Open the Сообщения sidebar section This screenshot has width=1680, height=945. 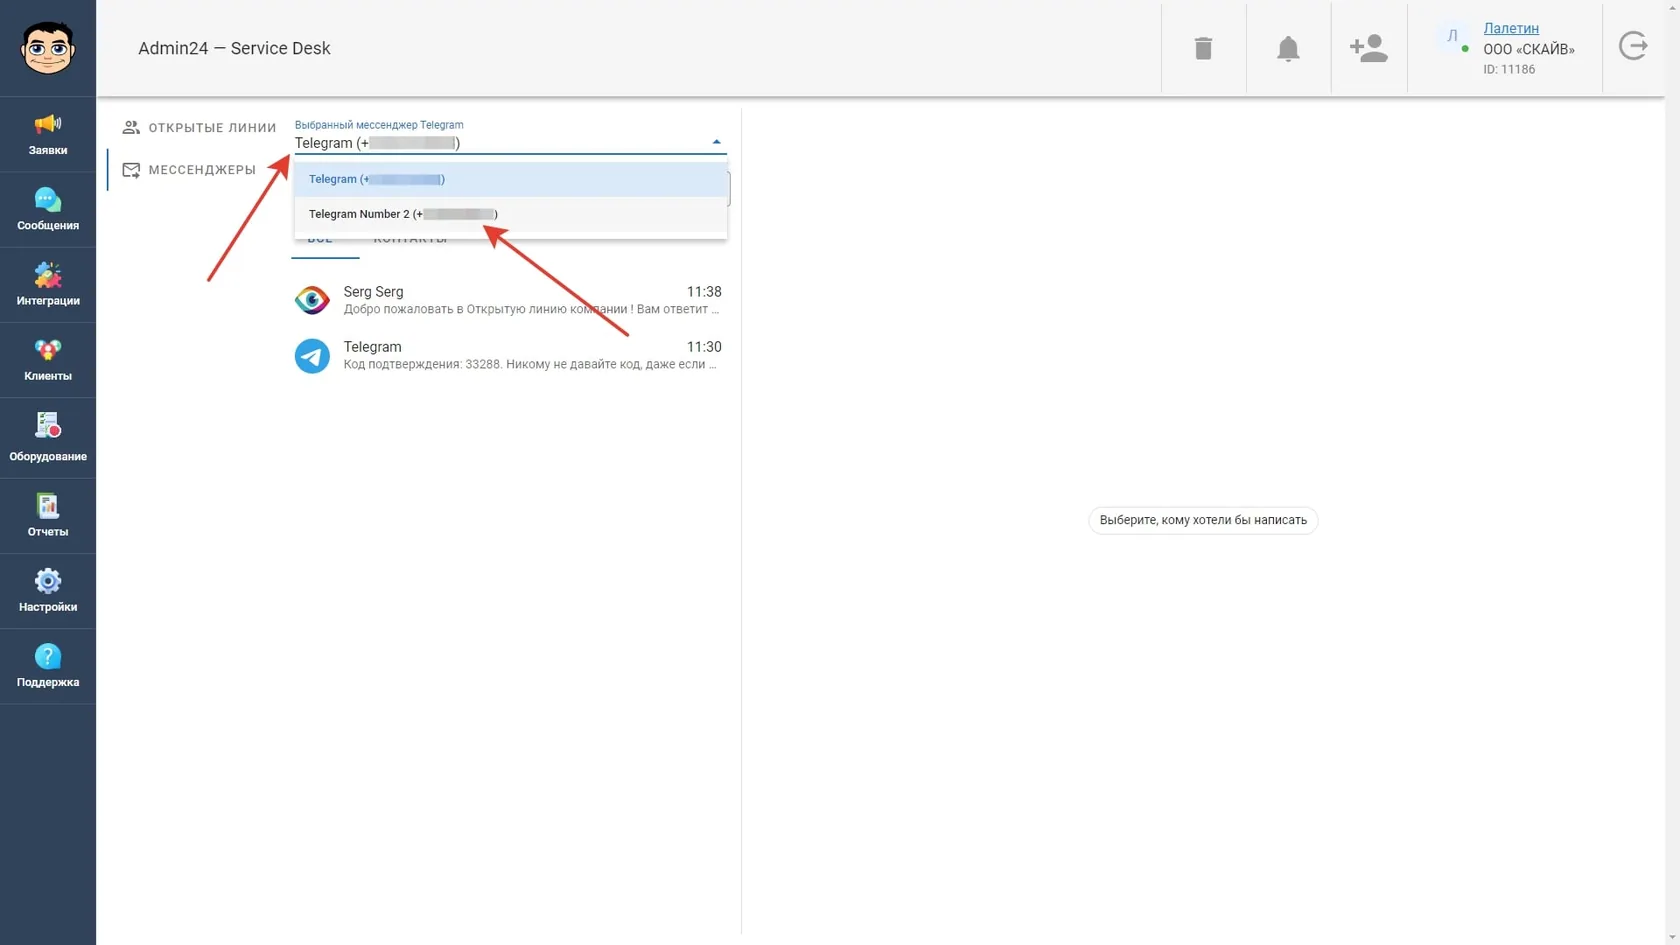click(x=48, y=210)
